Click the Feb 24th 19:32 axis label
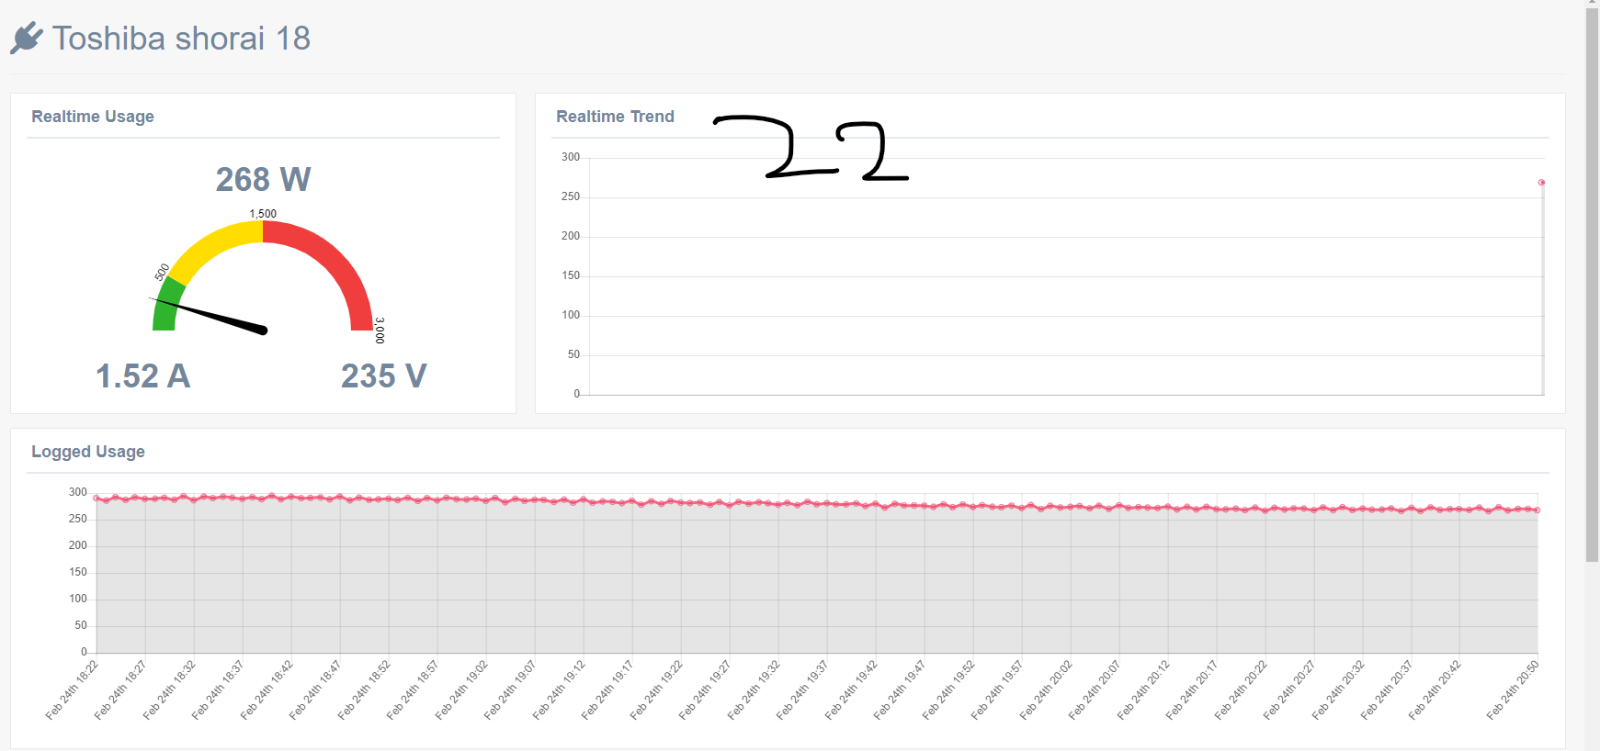Image resolution: width=1600 pixels, height=751 pixels. (x=754, y=690)
